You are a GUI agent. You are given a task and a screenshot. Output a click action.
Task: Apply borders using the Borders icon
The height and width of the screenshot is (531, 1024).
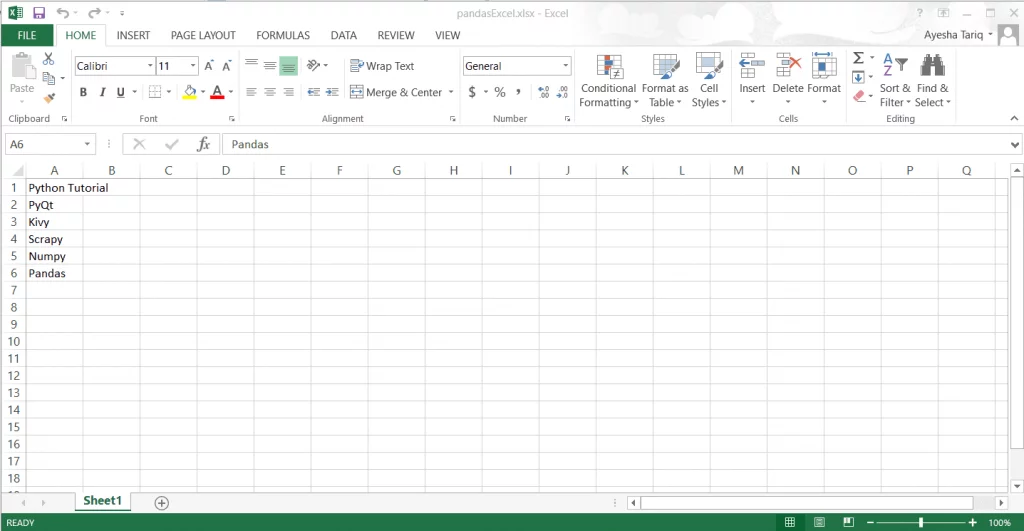[x=155, y=92]
